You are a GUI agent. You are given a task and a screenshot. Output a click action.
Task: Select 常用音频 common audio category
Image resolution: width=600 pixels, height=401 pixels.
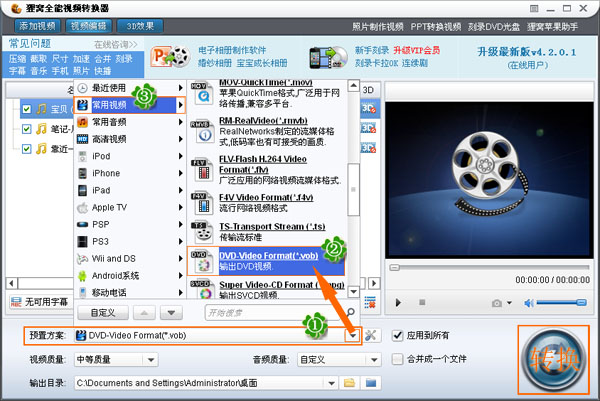[x=129, y=122]
